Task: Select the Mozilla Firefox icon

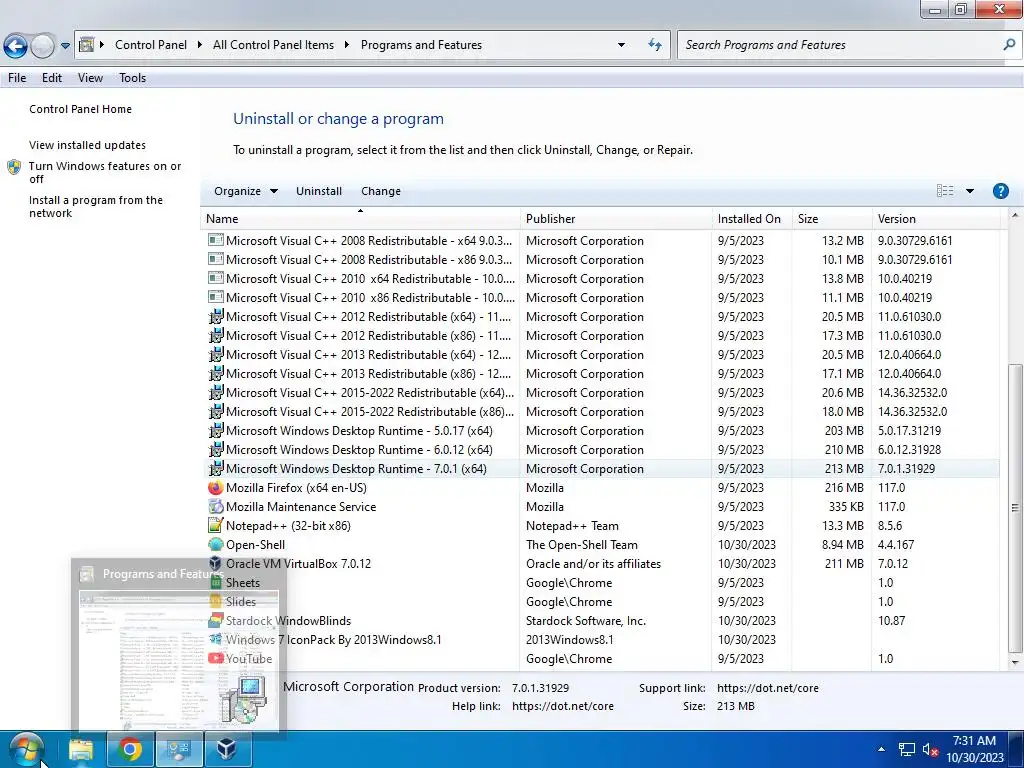Action: pyautogui.click(x=216, y=488)
